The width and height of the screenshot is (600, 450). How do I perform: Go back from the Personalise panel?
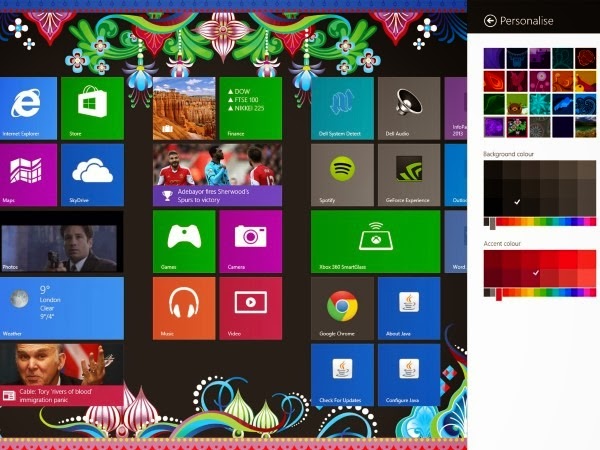[490, 21]
